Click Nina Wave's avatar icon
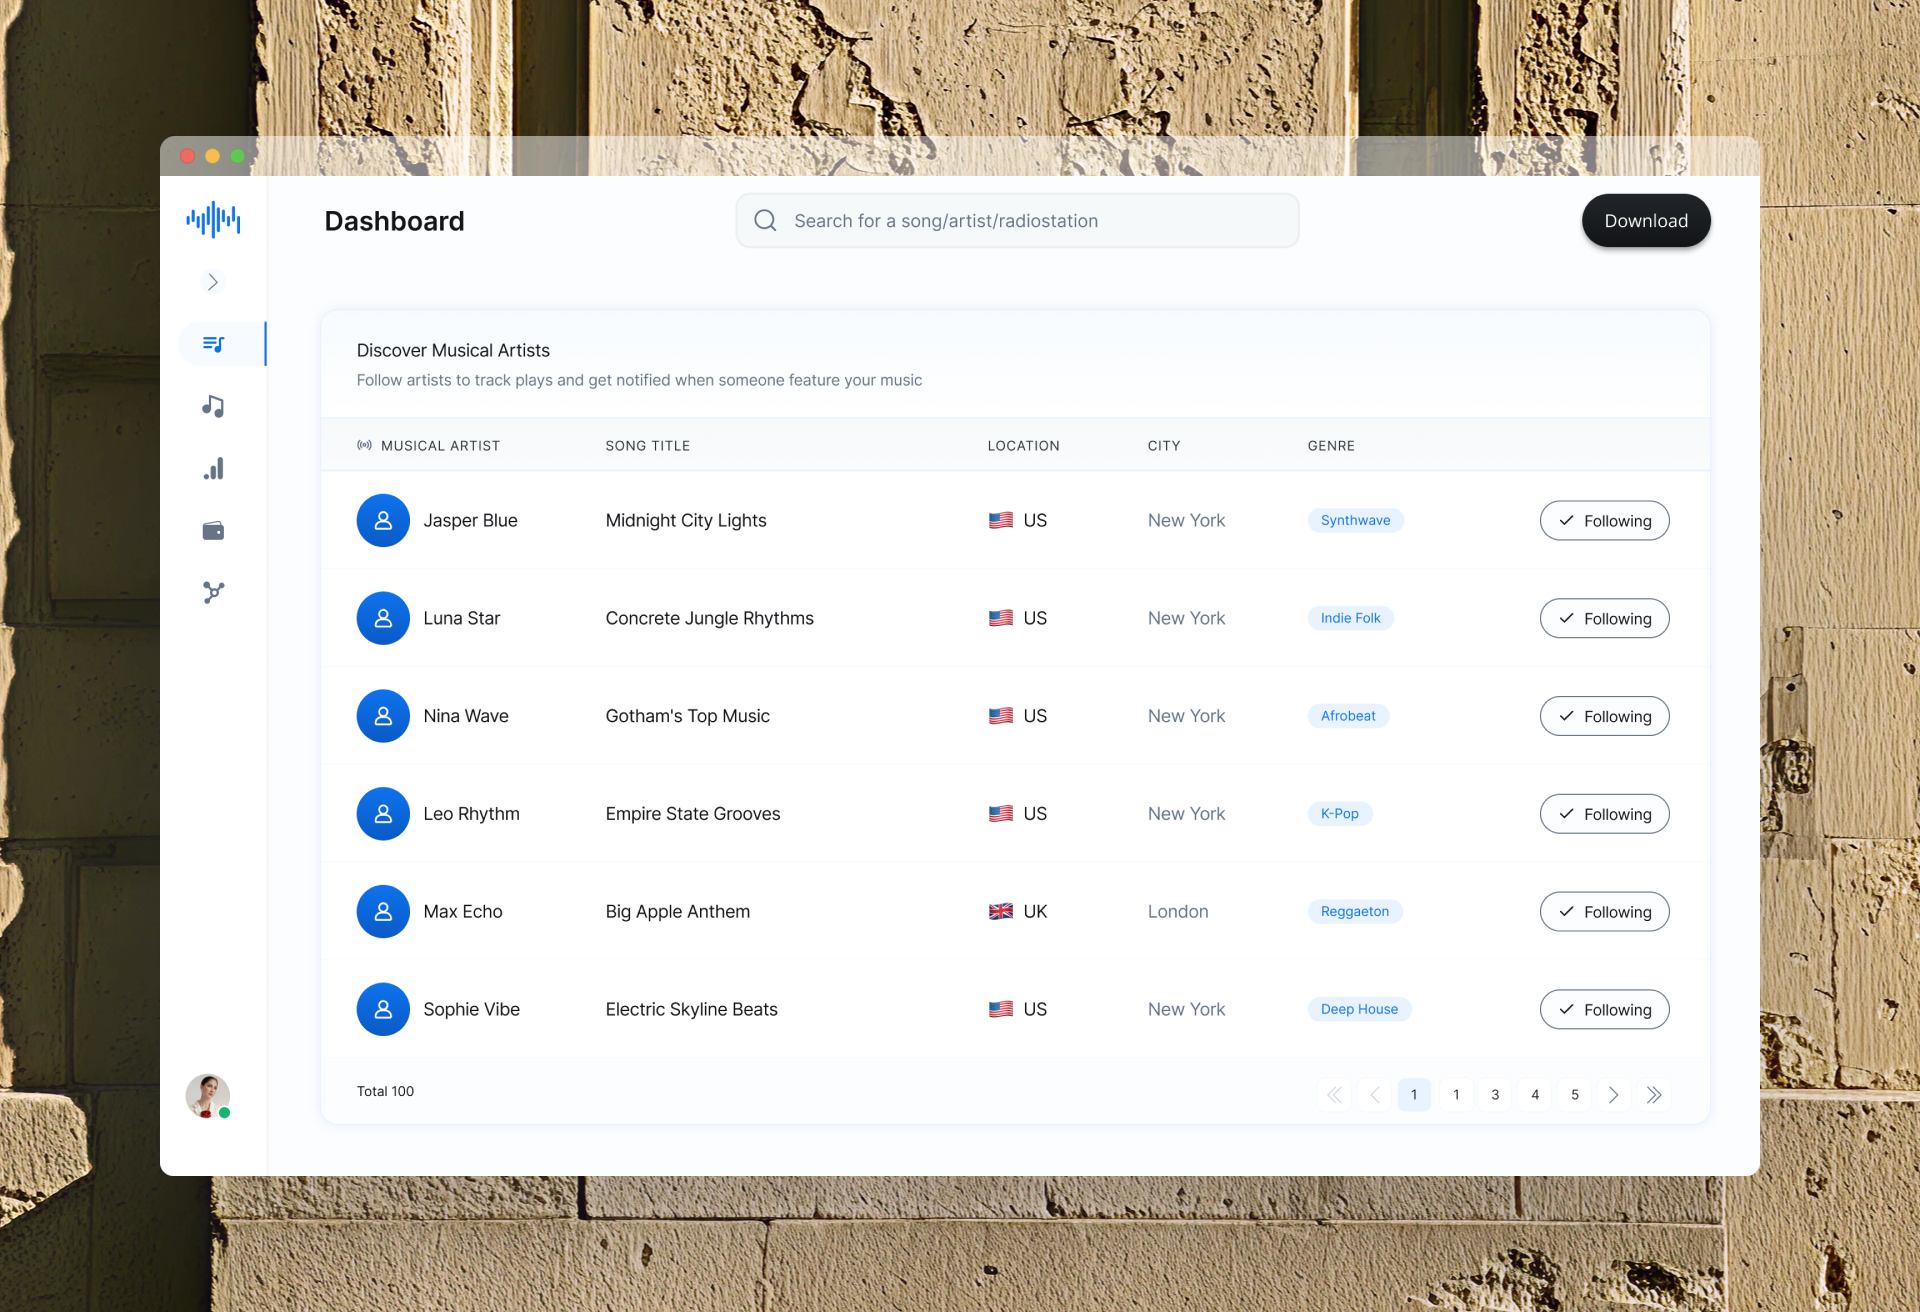Screen dimensions: 1920x1312 (383, 716)
